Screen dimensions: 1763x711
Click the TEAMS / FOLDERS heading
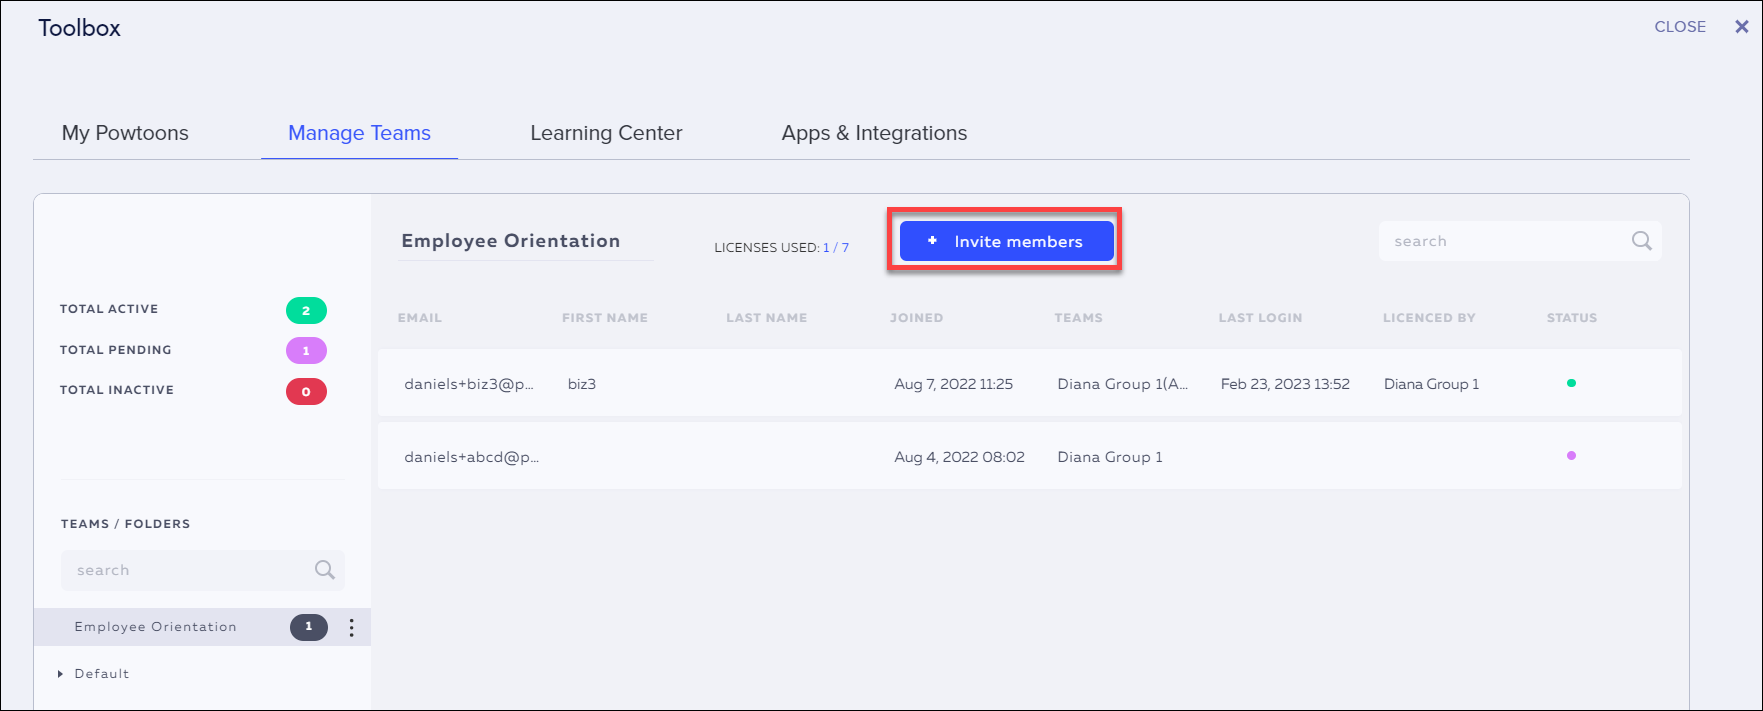125,524
